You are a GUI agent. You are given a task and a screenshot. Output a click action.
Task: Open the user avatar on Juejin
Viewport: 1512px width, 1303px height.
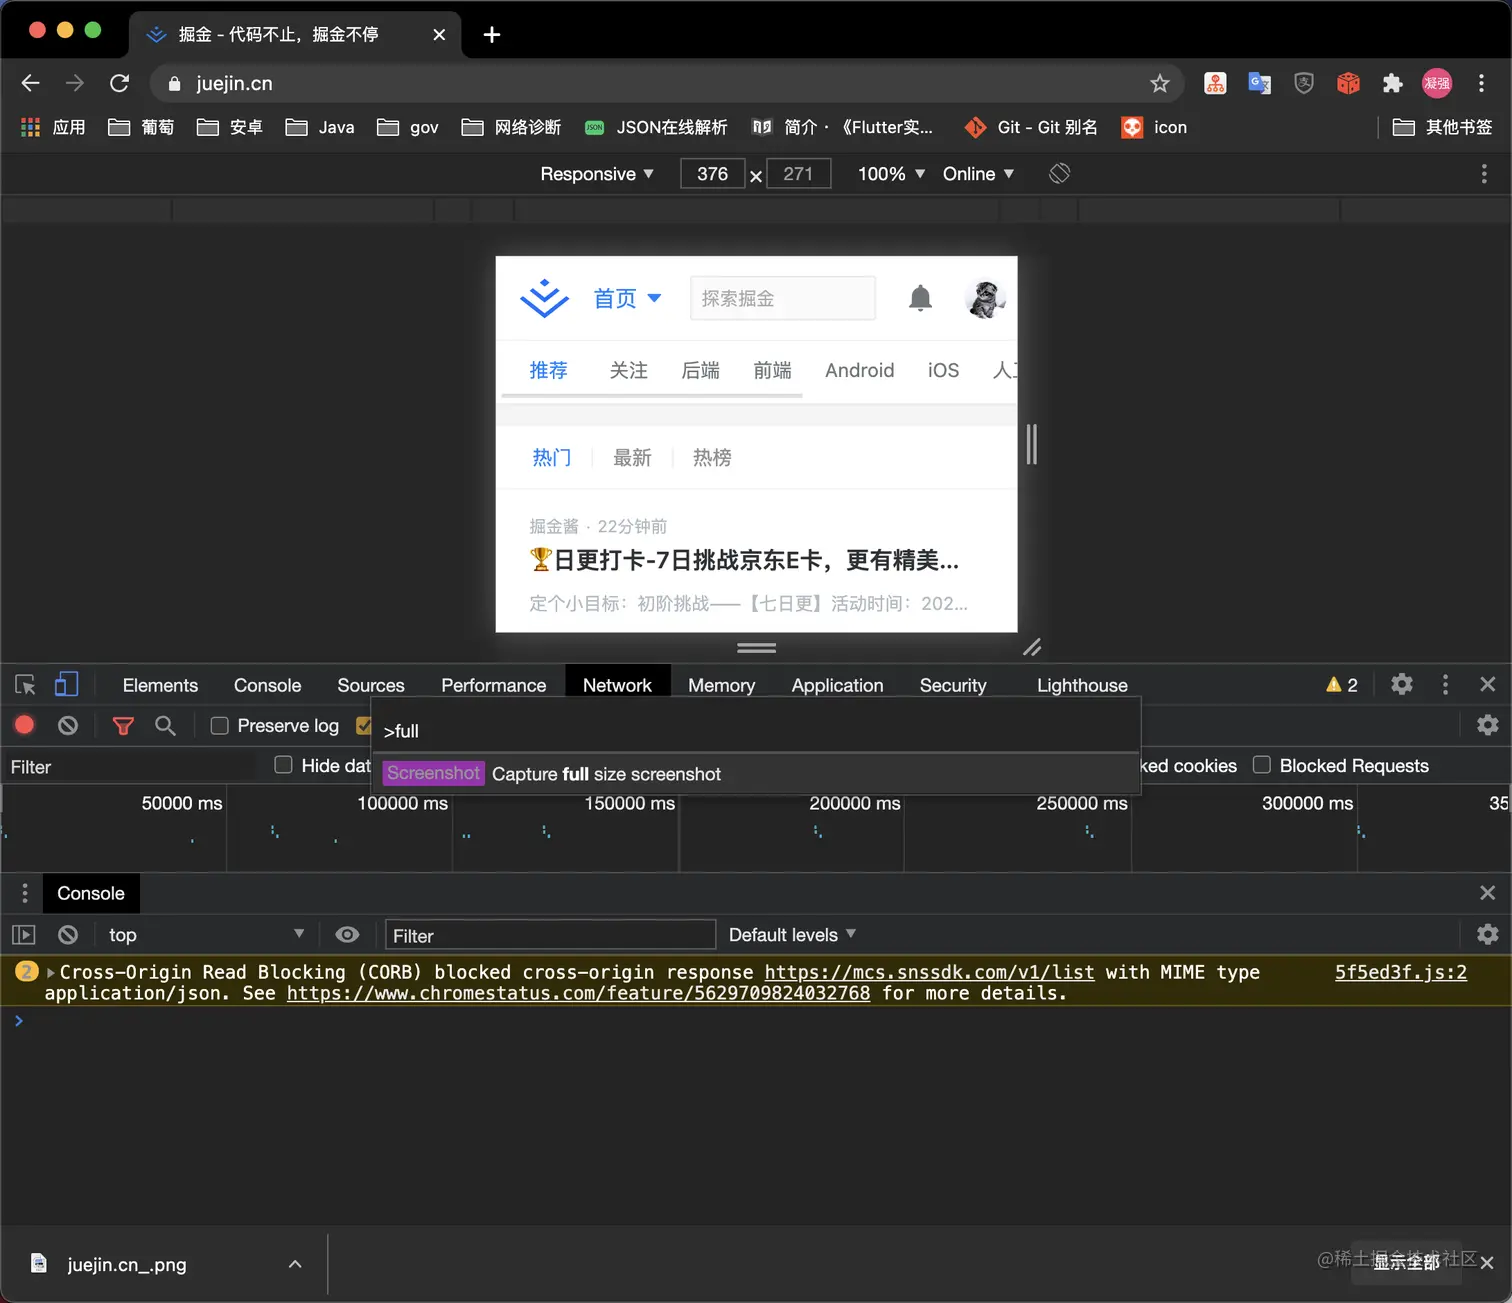click(x=985, y=298)
